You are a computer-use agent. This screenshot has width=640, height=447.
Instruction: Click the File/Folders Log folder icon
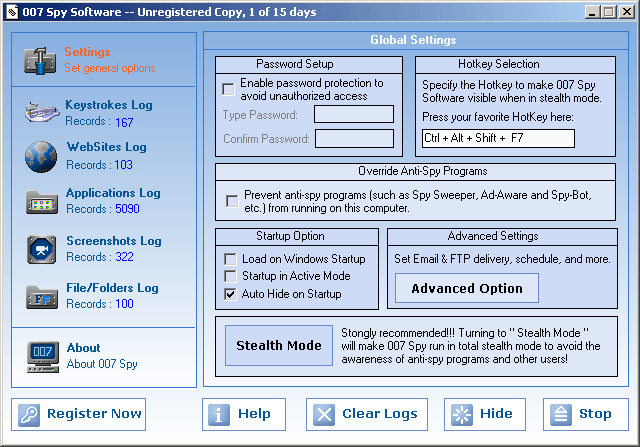tap(42, 297)
